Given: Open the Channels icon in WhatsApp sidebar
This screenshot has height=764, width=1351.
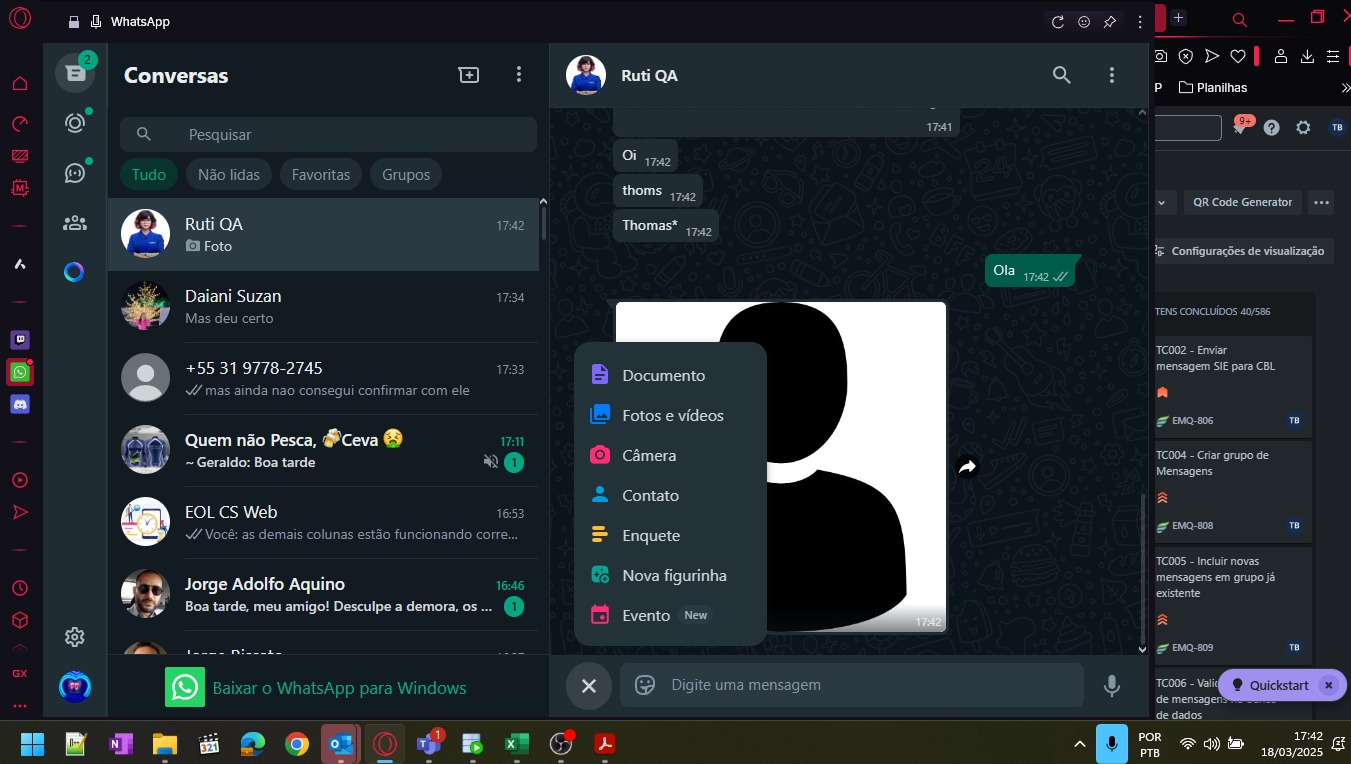Looking at the screenshot, I should (75, 173).
